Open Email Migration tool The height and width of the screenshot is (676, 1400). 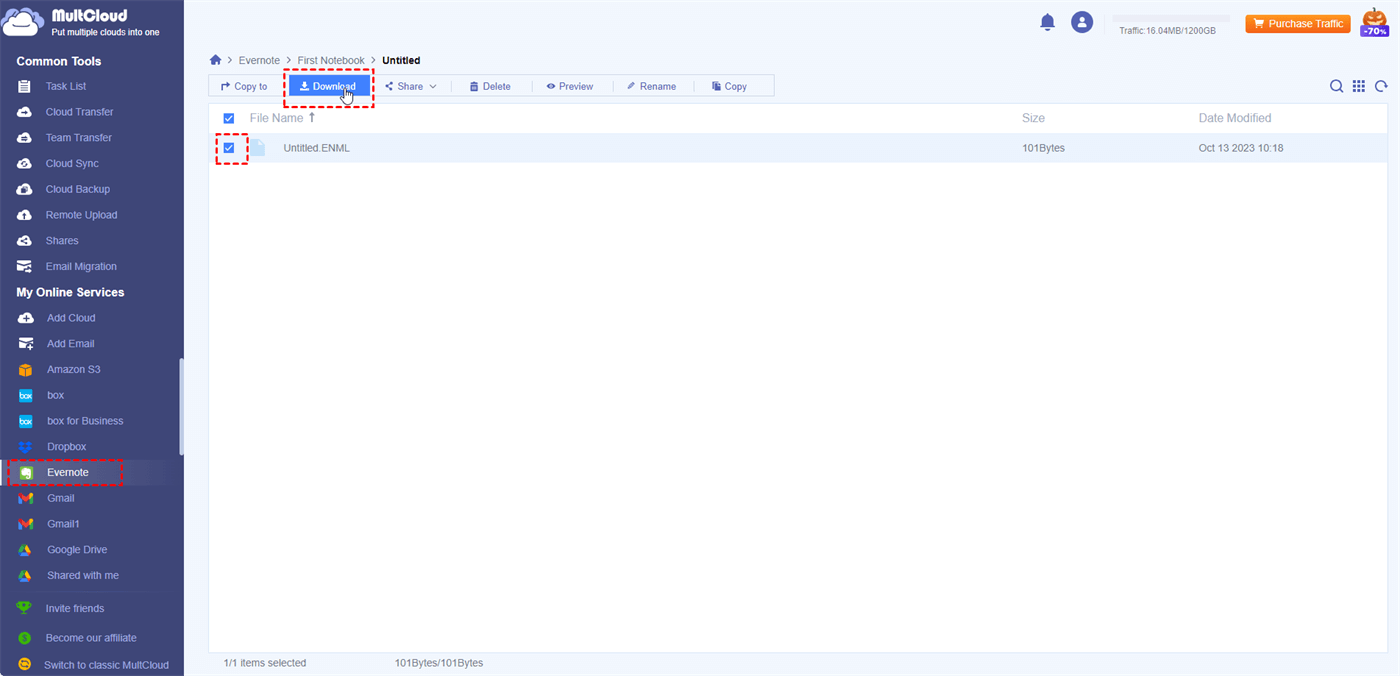click(x=81, y=267)
